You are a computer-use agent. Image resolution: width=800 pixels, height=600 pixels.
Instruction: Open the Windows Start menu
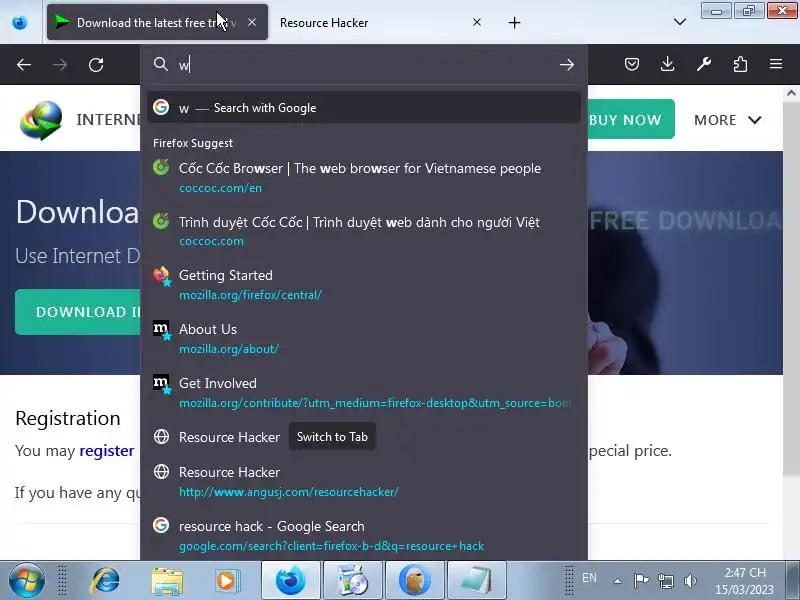click(x=27, y=580)
